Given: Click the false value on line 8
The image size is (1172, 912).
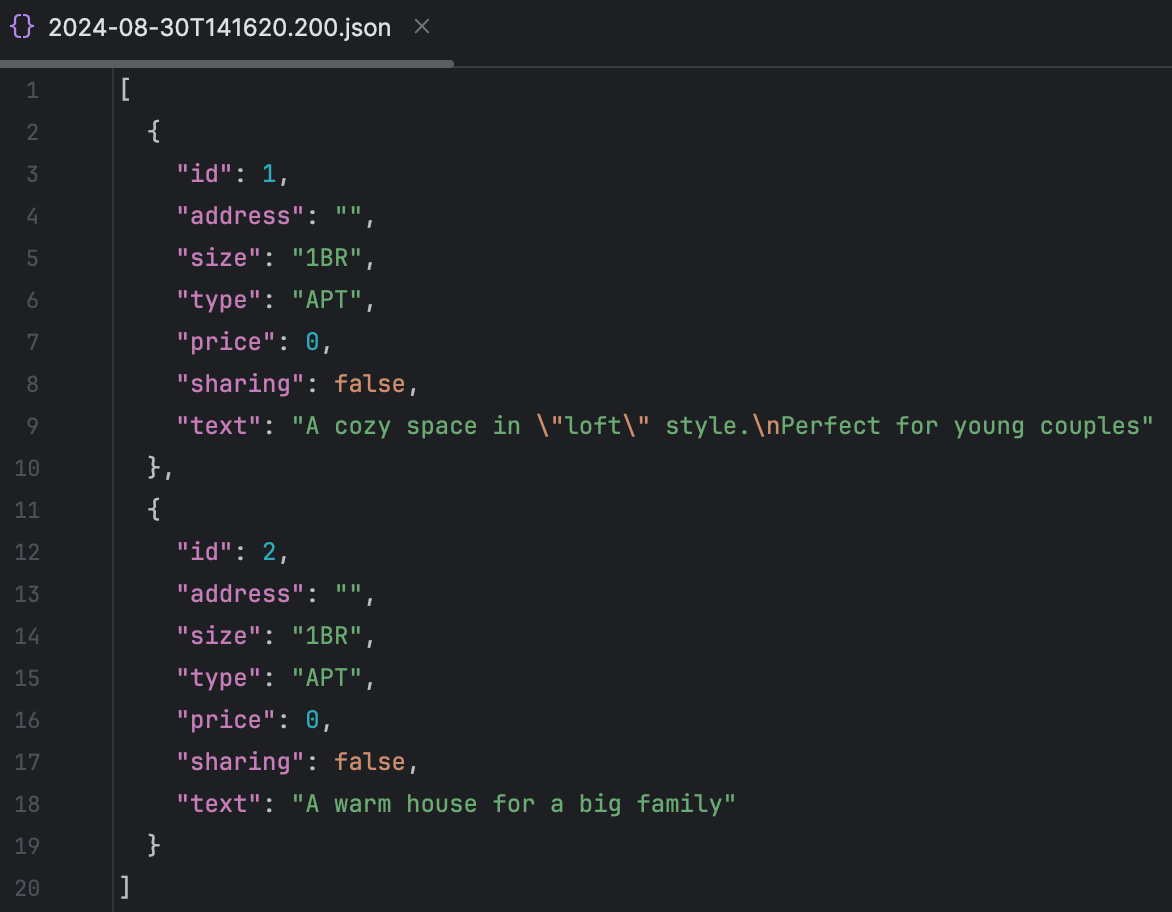Looking at the screenshot, I should [370, 383].
